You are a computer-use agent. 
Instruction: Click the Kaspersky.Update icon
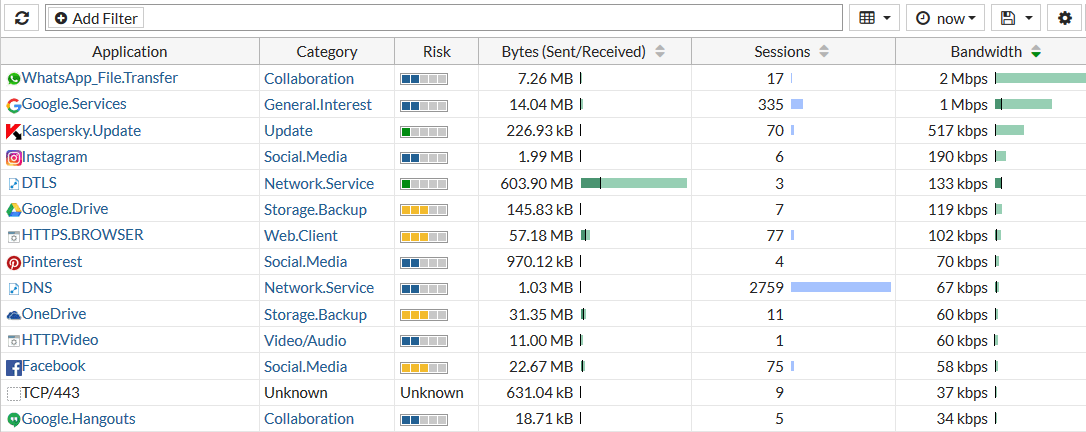(x=14, y=132)
